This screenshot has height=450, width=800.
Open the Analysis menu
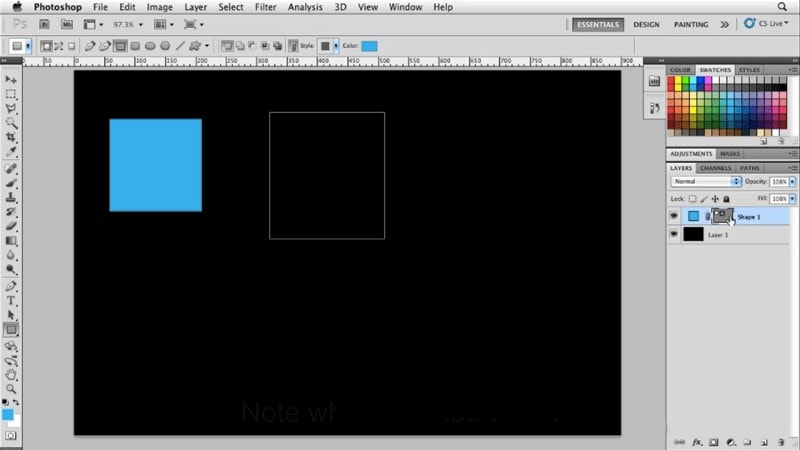point(305,7)
